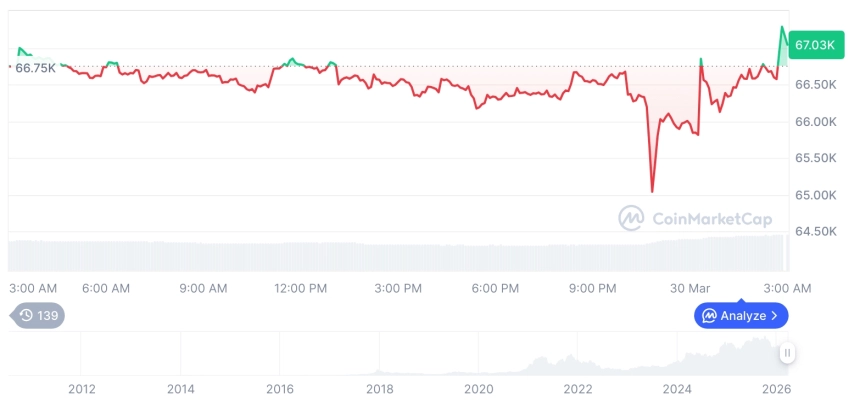The width and height of the screenshot is (860, 401).
Task: Click the lowest dip of the price line
Action: click(x=652, y=191)
